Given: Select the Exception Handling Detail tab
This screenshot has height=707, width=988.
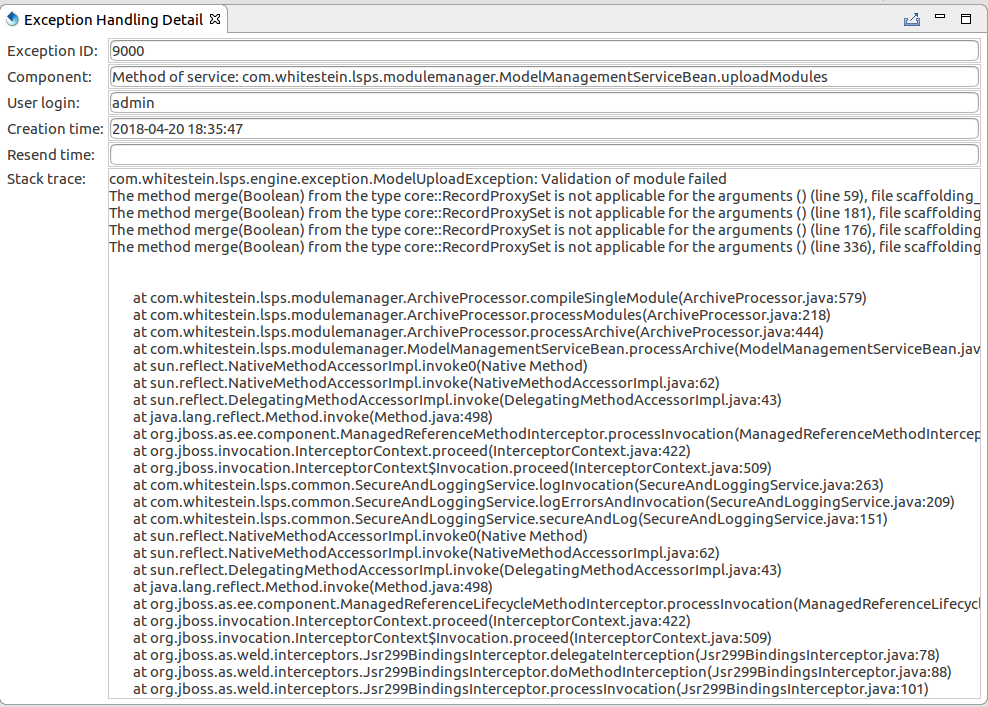Looking at the screenshot, I should 113,20.
